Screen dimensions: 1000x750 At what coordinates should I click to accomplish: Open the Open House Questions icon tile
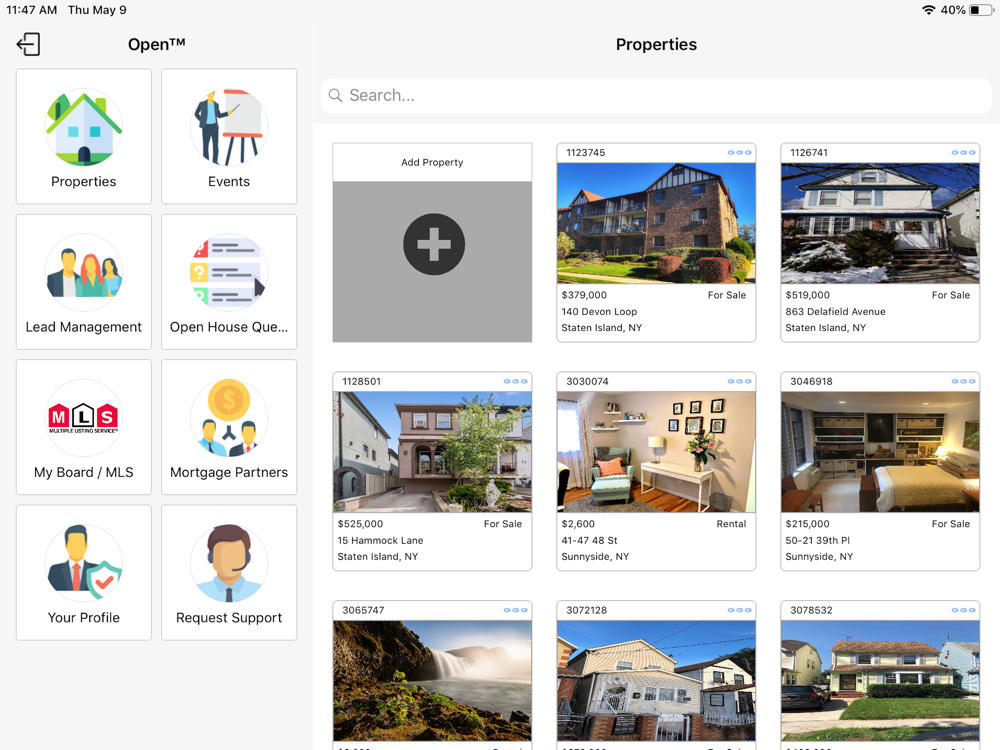click(229, 272)
